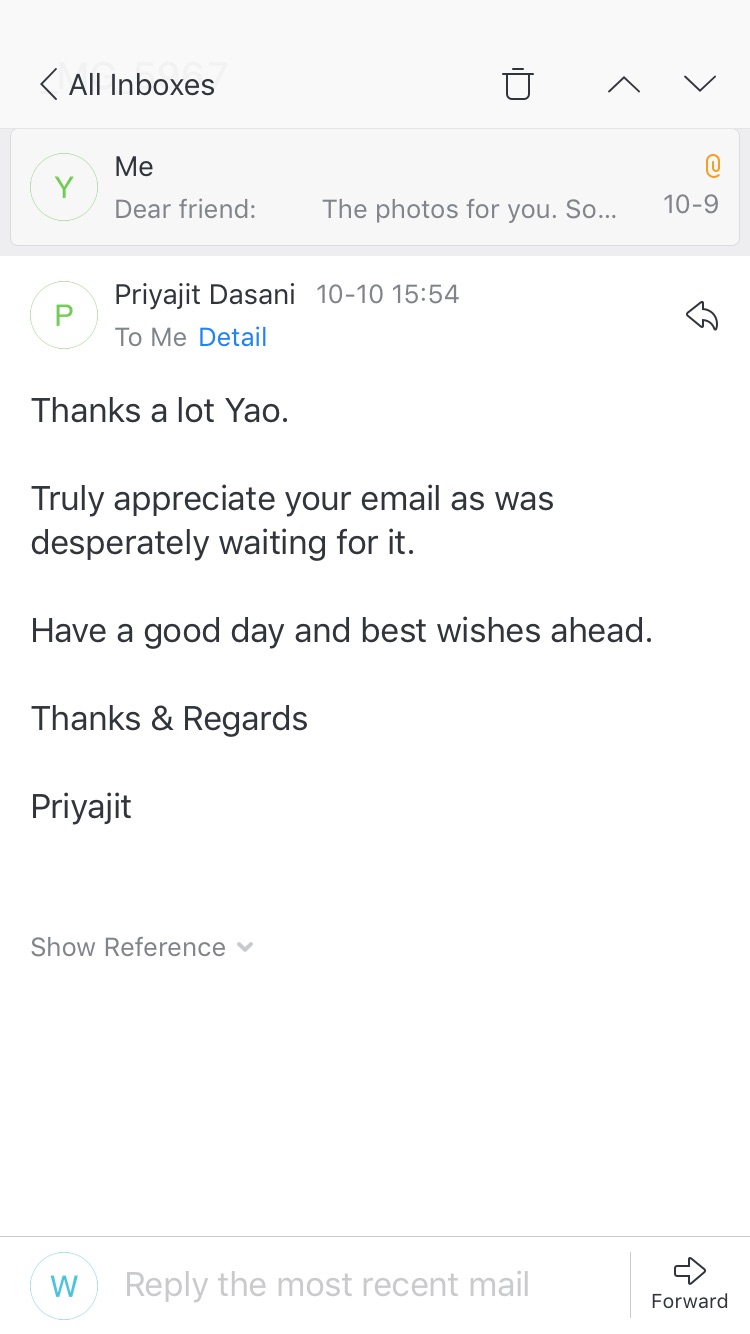Tap the blue W avatar circle

coord(64,1286)
